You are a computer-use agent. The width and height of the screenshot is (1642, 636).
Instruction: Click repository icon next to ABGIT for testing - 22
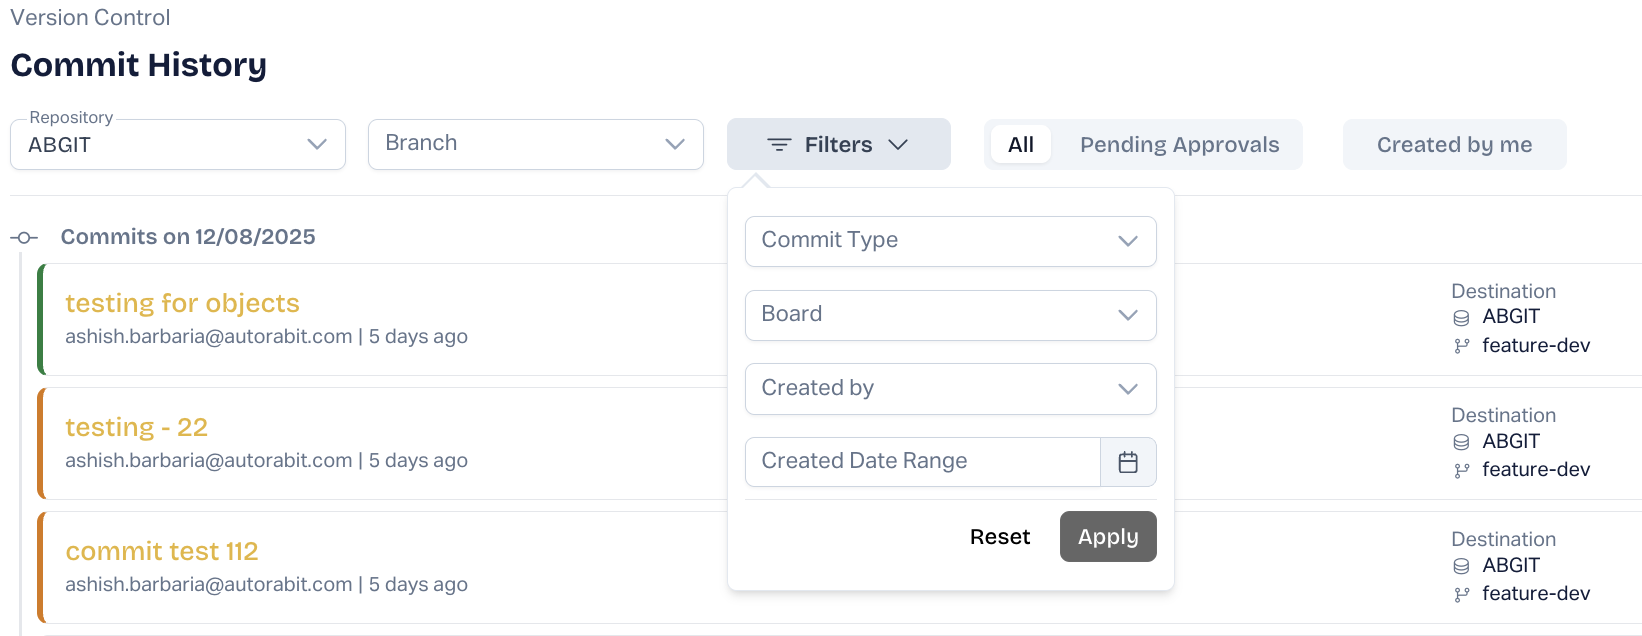(1461, 442)
